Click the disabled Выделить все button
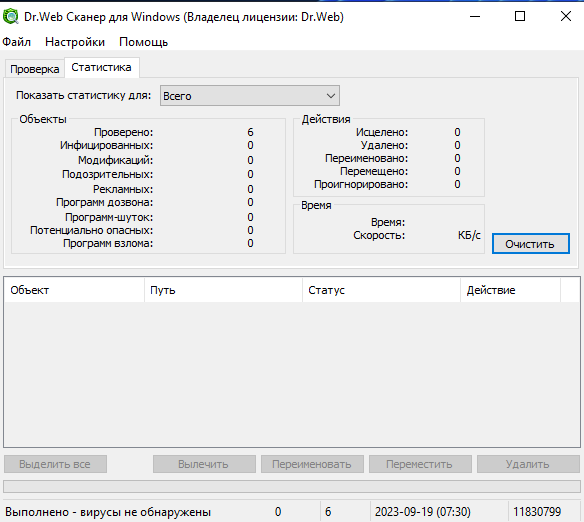Image resolution: width=584 pixels, height=522 pixels. 55,464
